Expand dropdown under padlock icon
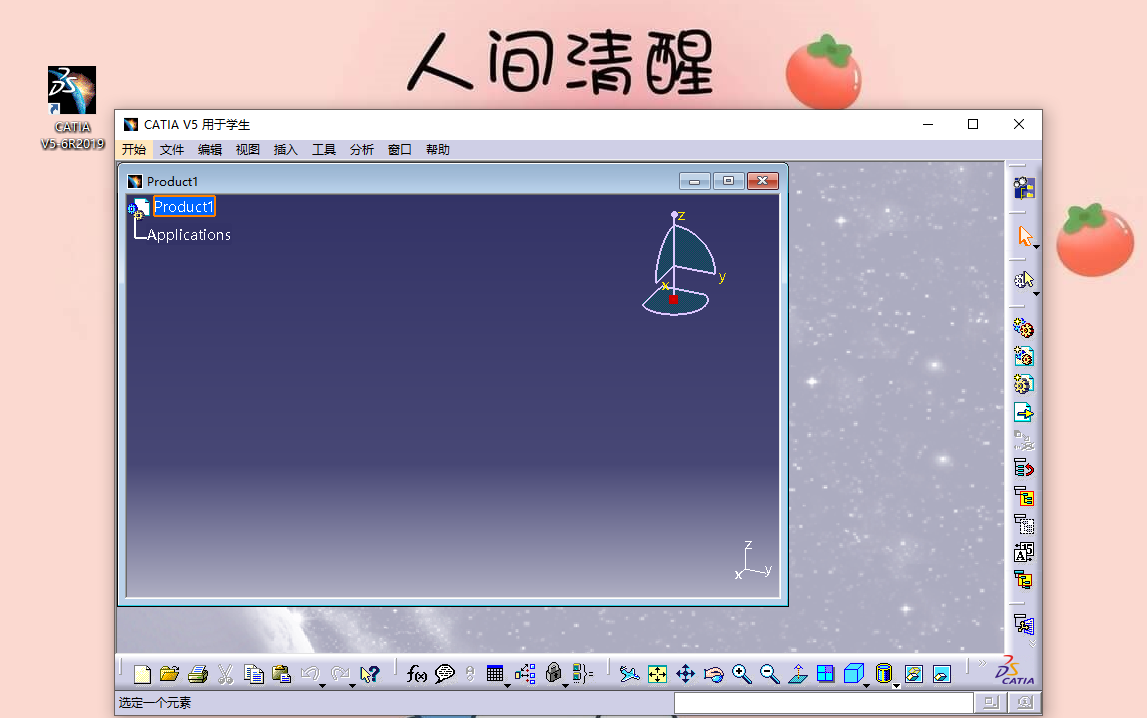This screenshot has width=1147, height=718. pyautogui.click(x=565, y=686)
